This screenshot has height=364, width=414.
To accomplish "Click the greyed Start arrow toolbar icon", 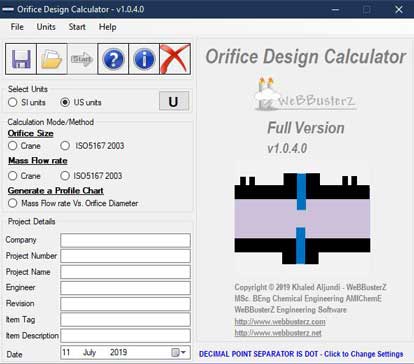I will 82,59.
